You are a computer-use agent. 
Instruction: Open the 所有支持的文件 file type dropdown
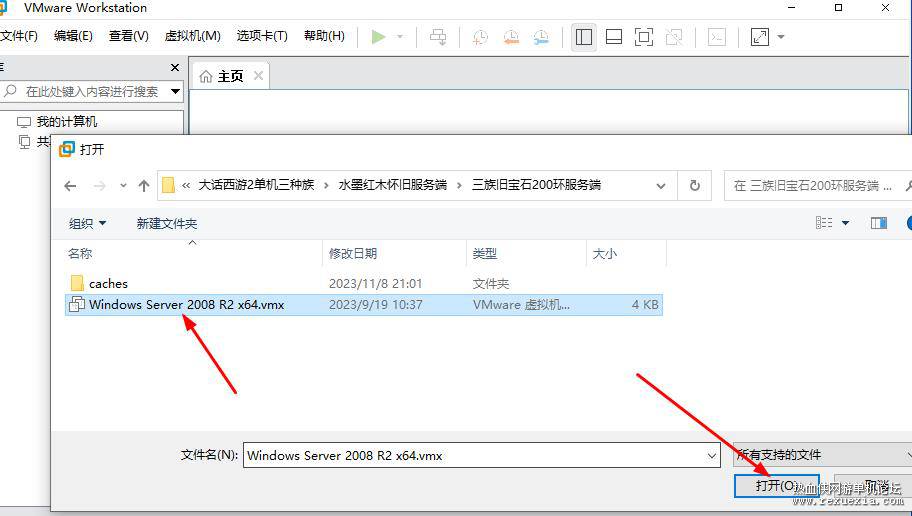[x=821, y=455]
